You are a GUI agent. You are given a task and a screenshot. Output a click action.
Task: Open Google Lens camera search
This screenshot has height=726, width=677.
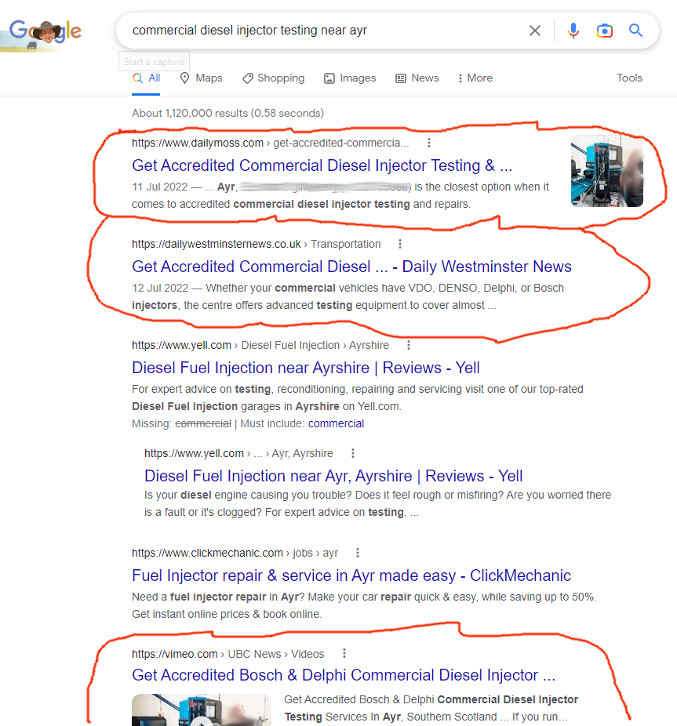coord(604,31)
